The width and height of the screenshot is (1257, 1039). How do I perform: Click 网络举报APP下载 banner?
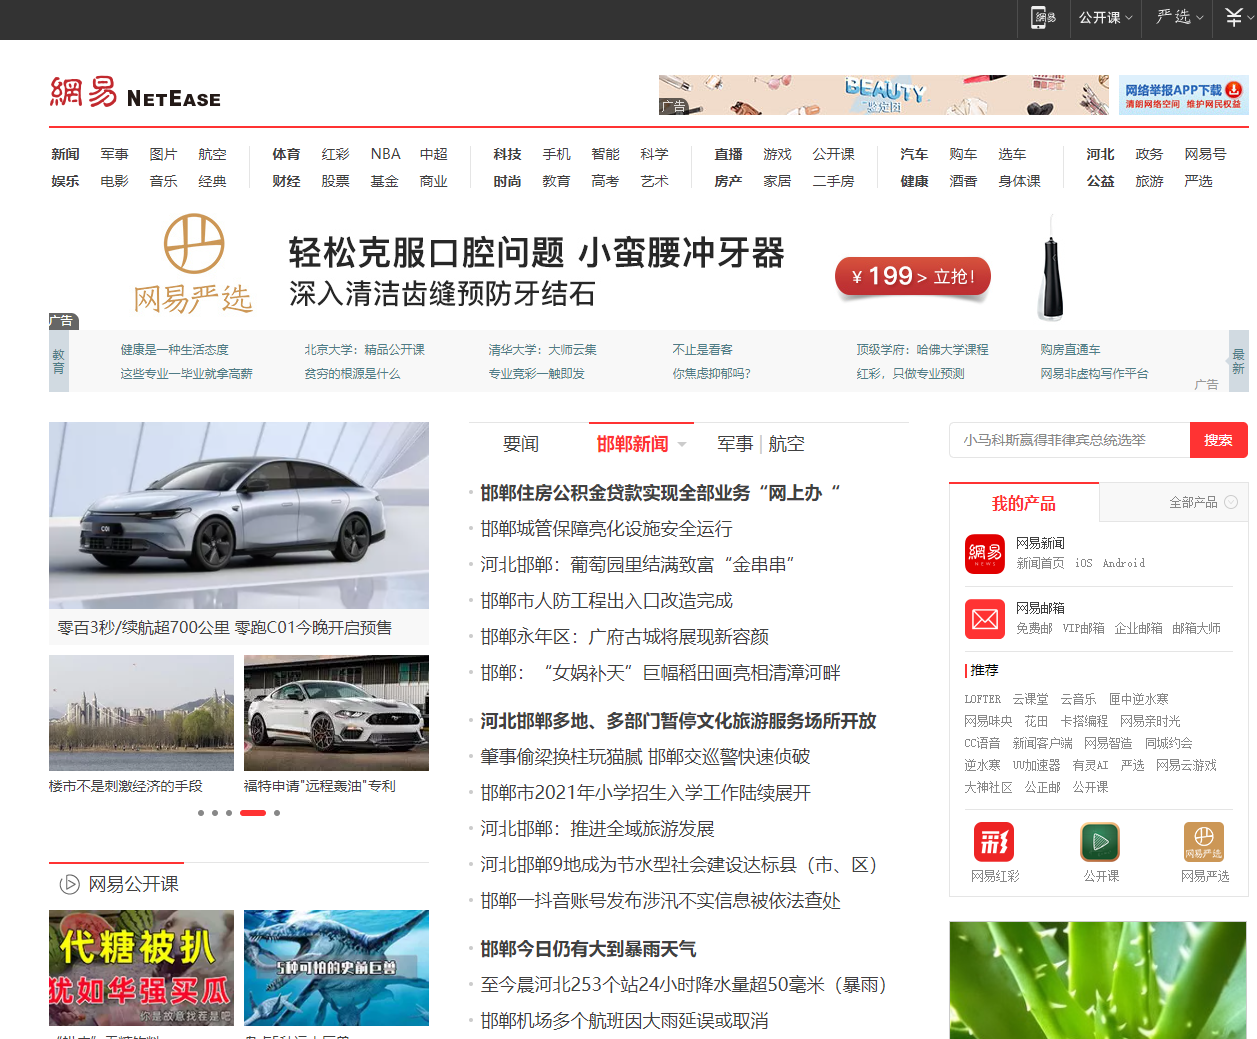(1183, 96)
